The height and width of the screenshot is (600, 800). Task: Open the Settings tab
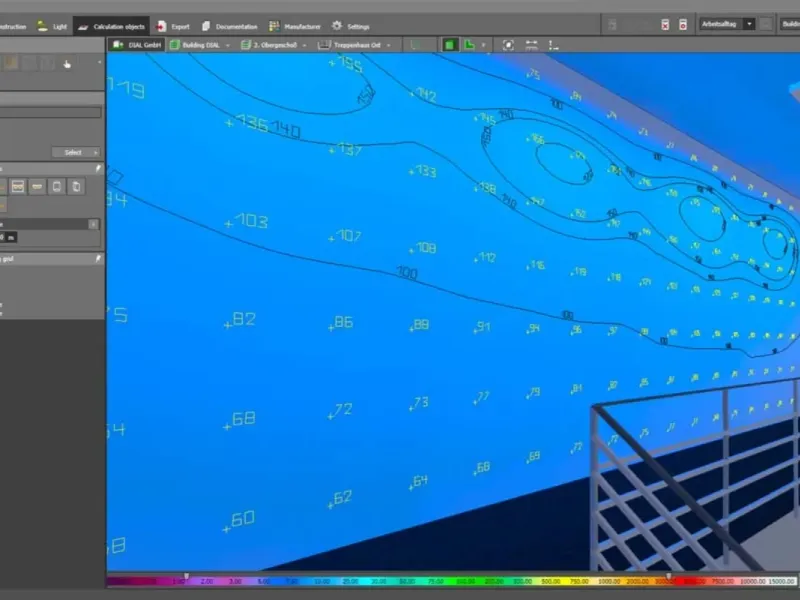351,27
